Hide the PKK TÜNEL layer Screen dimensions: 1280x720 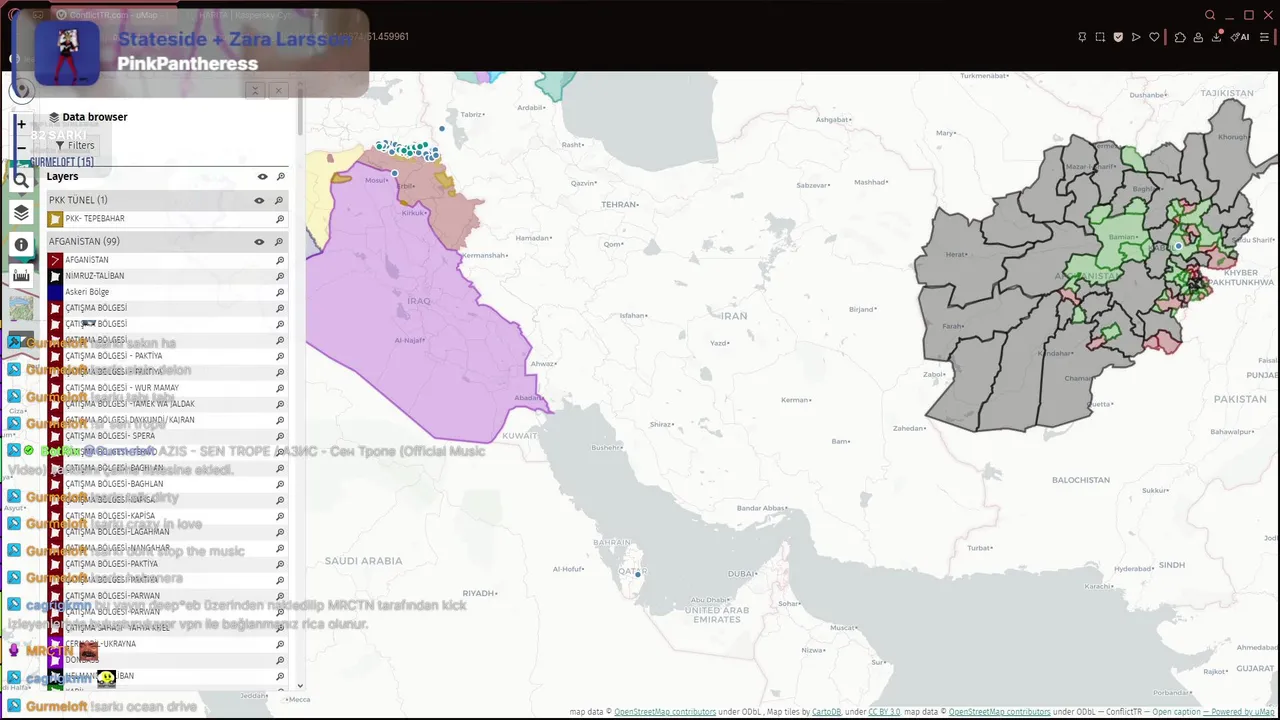(259, 200)
